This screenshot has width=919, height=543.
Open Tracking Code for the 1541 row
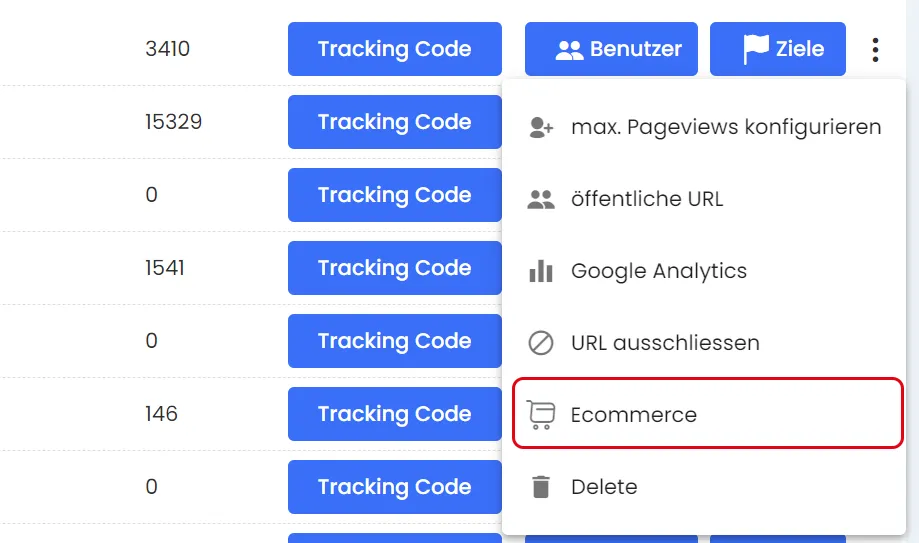395,268
